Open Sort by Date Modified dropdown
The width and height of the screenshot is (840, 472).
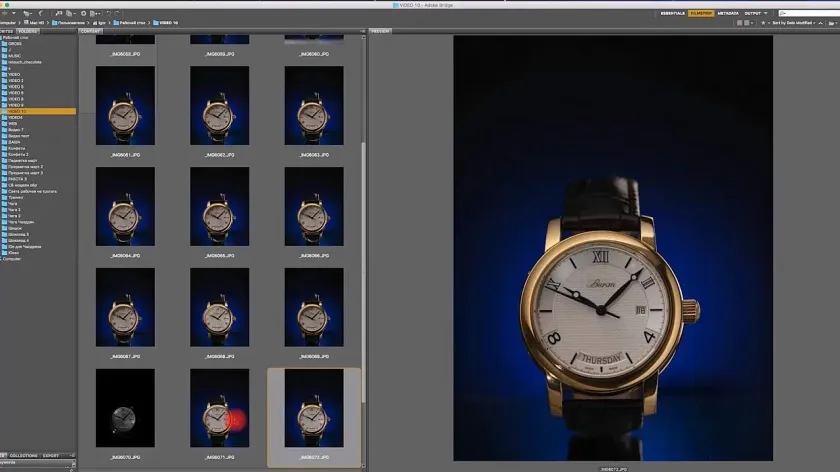(x=794, y=22)
